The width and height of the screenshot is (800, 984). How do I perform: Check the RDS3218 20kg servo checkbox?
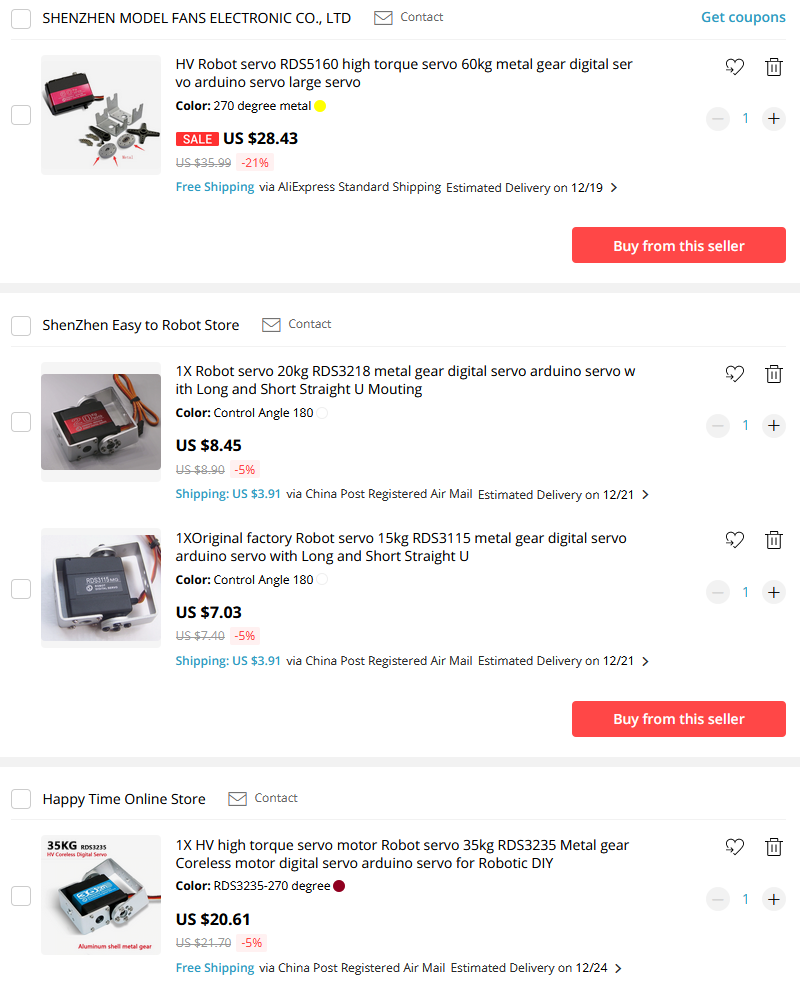click(21, 422)
